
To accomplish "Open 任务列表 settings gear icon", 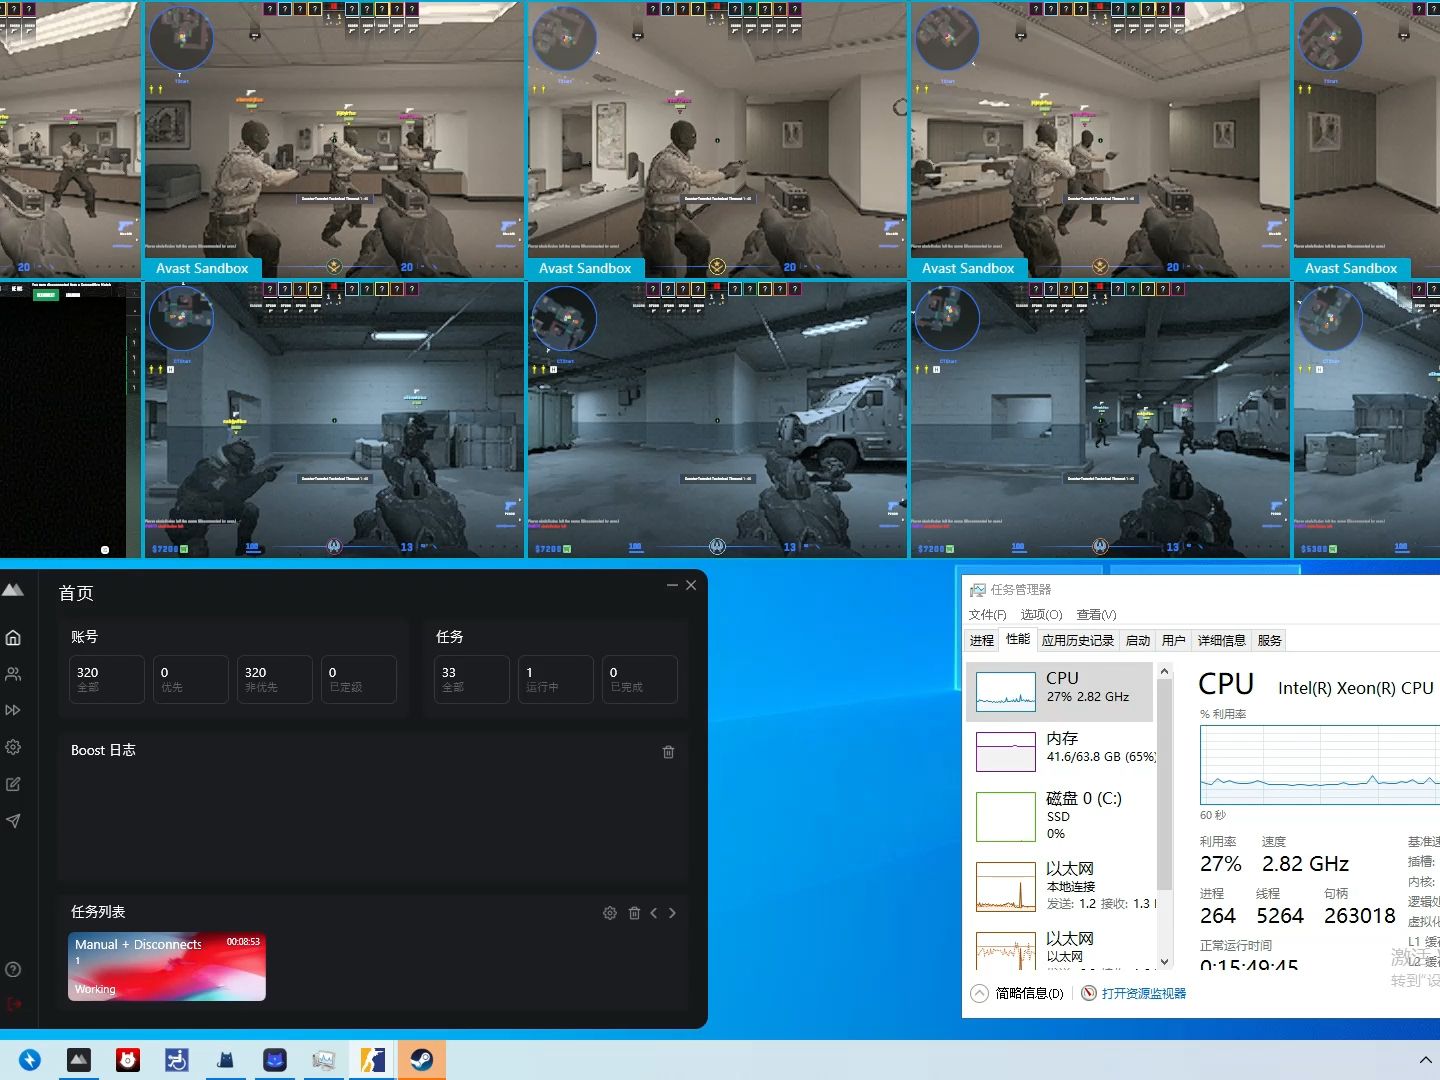I will point(610,913).
